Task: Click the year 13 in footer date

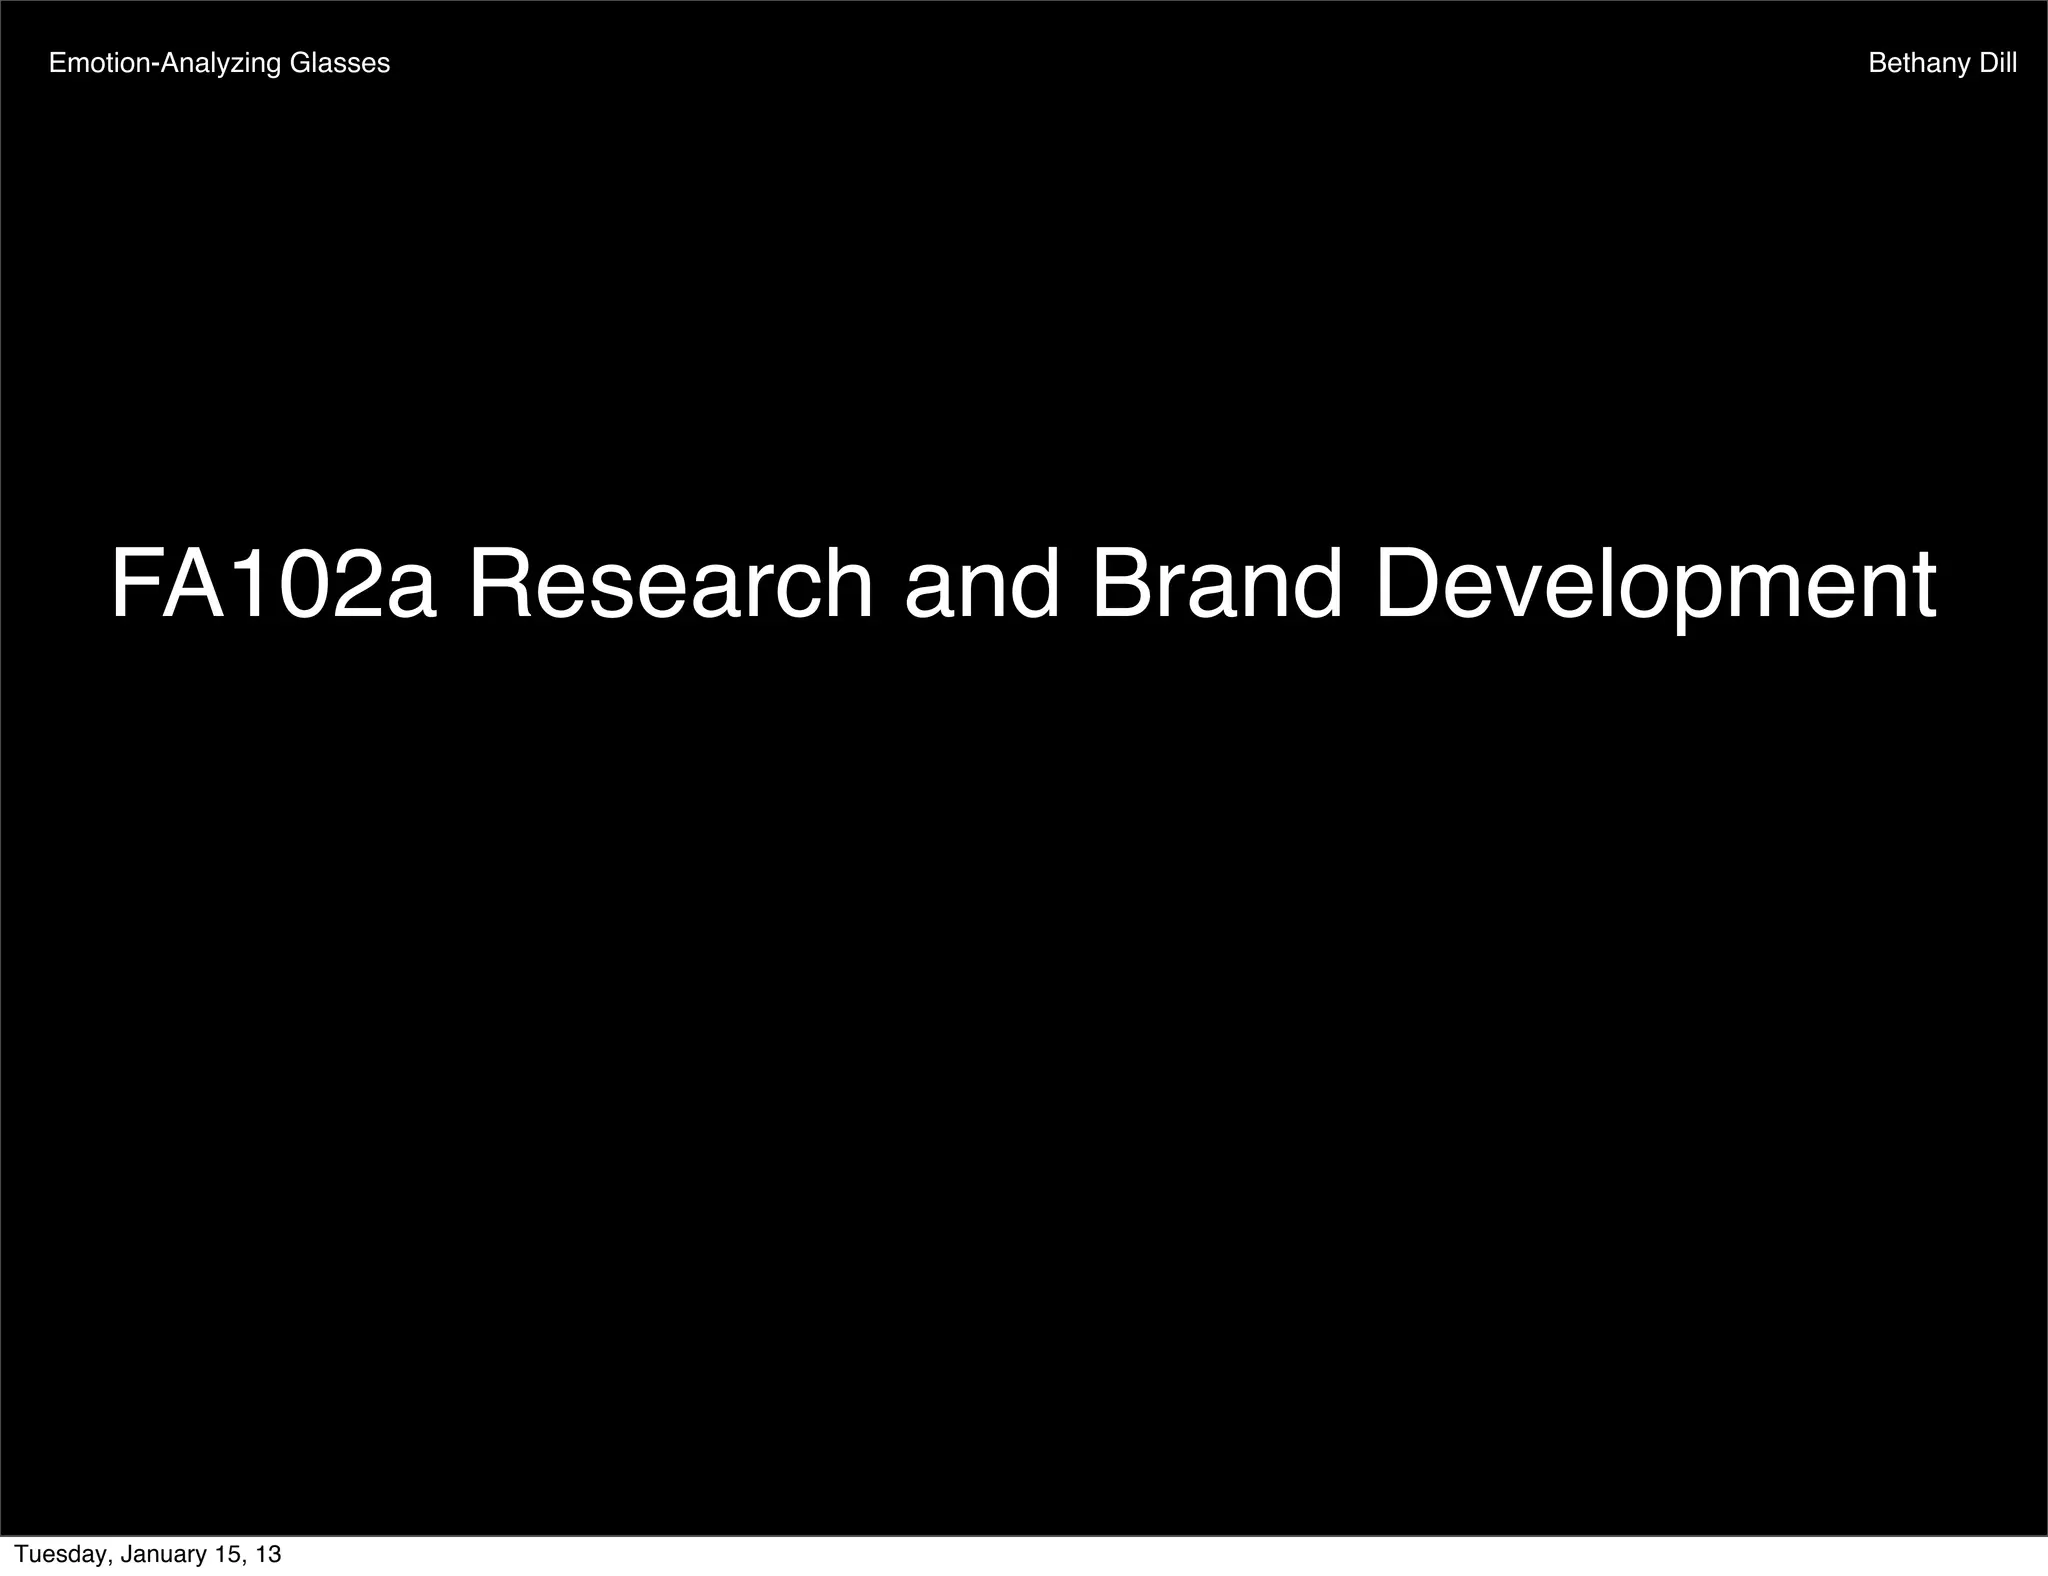Action: [268, 1555]
